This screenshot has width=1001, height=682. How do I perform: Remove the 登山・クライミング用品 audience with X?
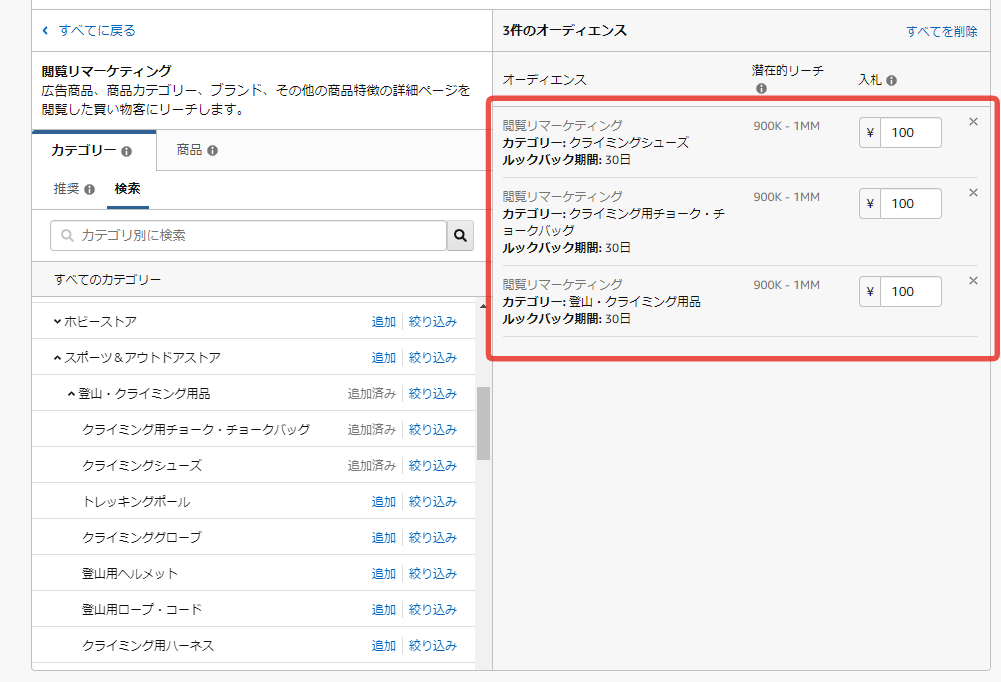[x=973, y=281]
